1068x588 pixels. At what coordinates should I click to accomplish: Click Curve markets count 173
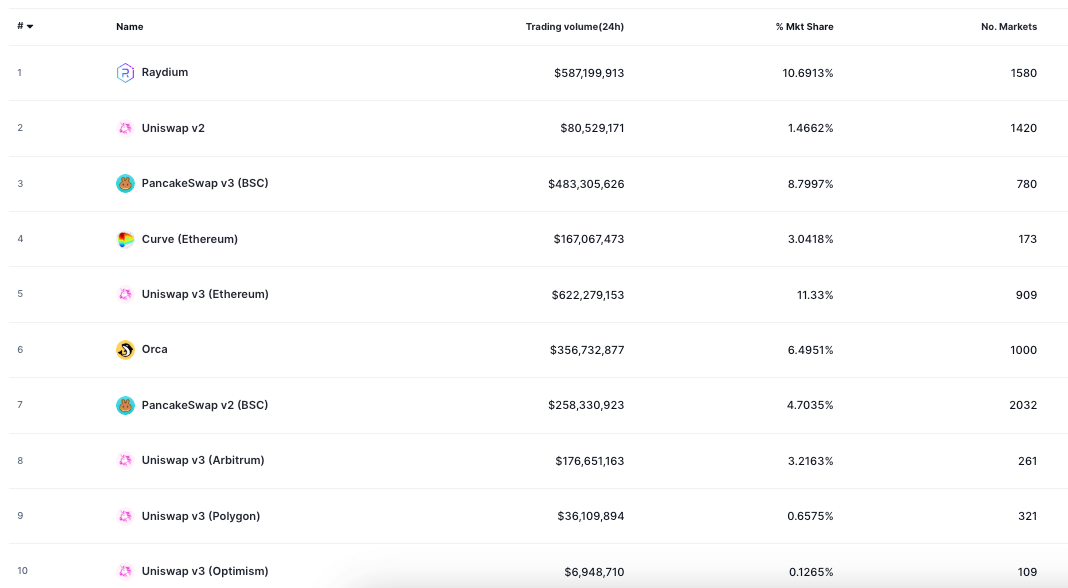point(1028,239)
